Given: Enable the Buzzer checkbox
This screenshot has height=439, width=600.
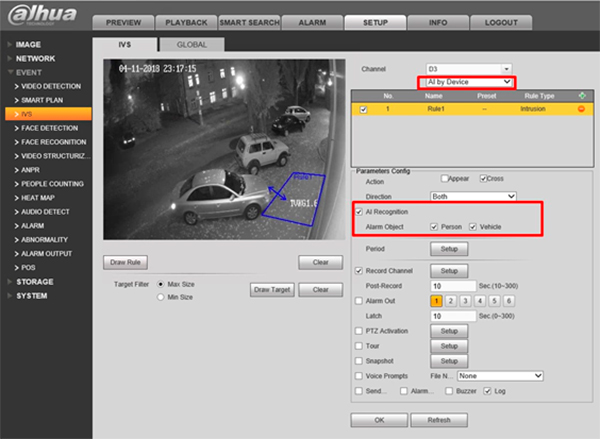Looking at the screenshot, I should [x=449, y=391].
